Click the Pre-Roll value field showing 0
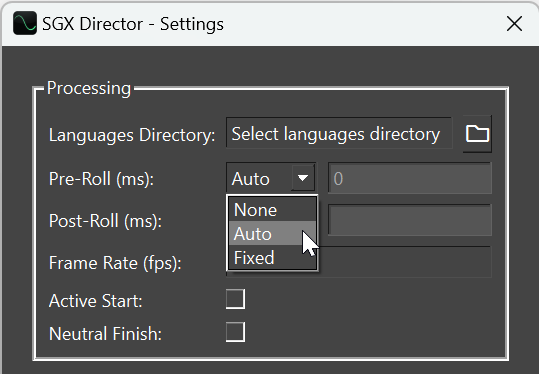Screen dimensions: 539x374 (x=410, y=178)
